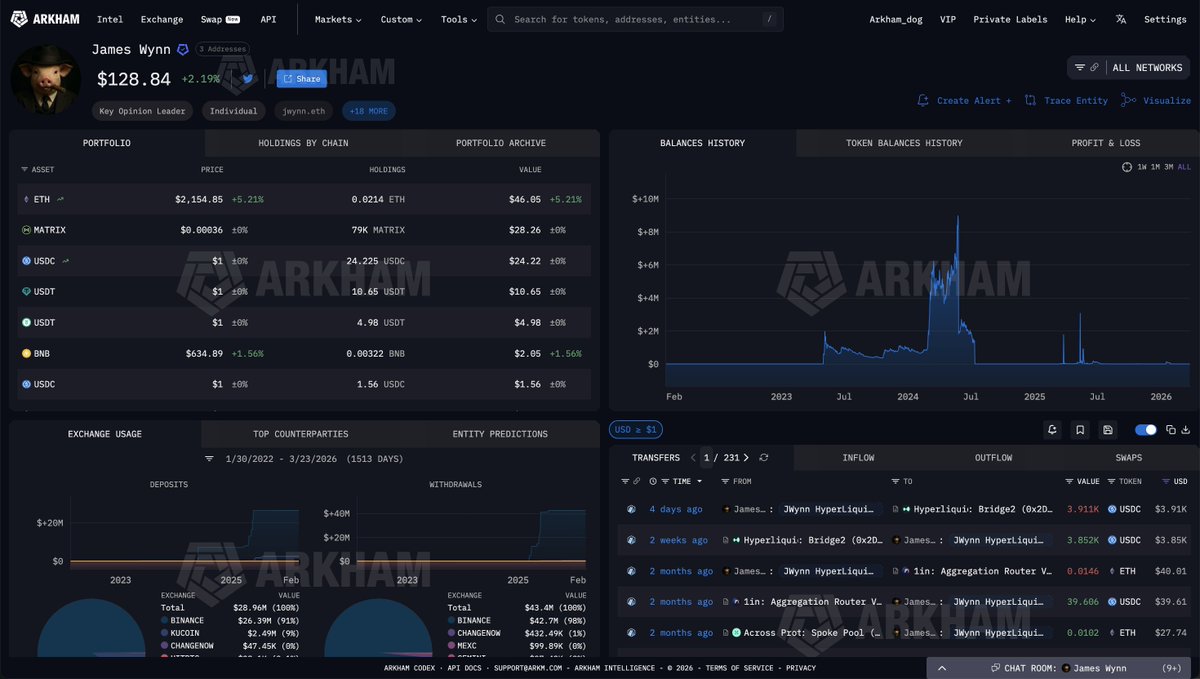This screenshot has height=679, width=1200.
Task: Switch to HOLDINGS BY CHAIN tab
Action: tap(303, 143)
